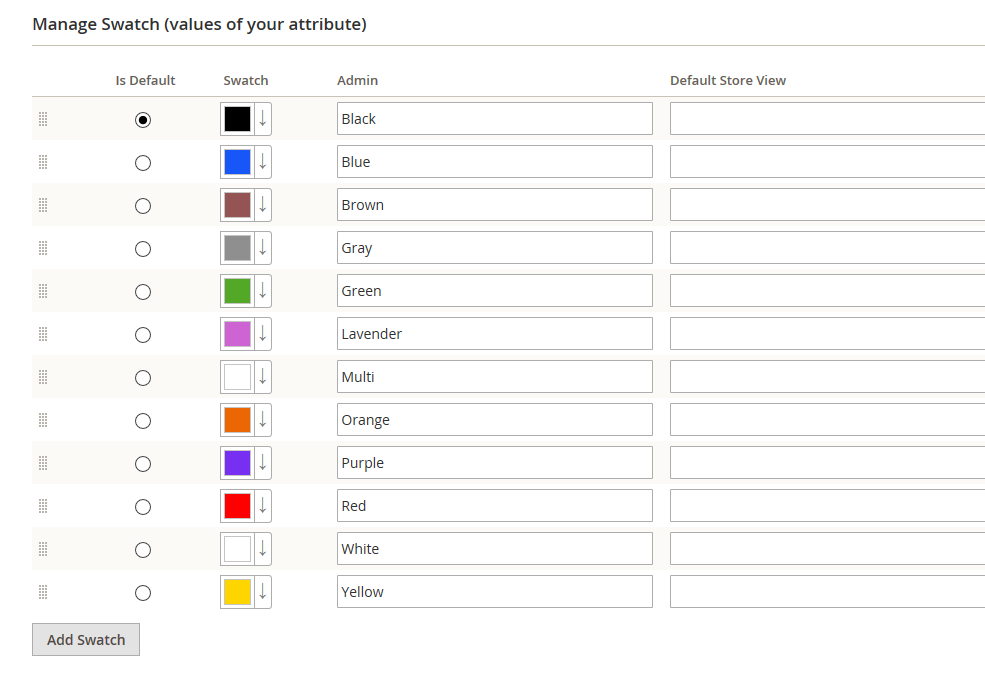Select the drag handle on the Gray row

click(43, 248)
